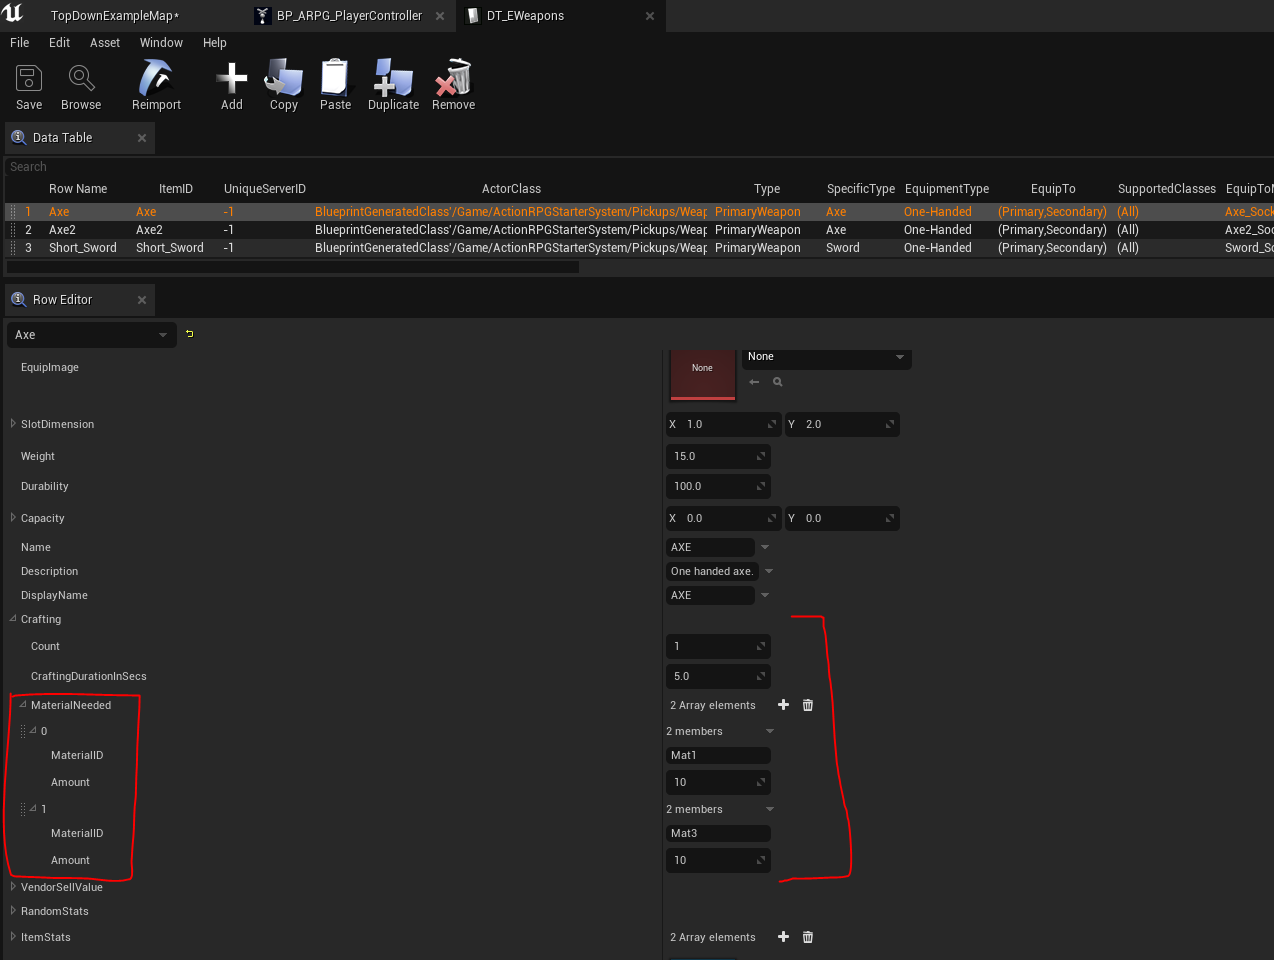Expand the Capacity property
Screen dimensions: 1274x960
pos(13,518)
